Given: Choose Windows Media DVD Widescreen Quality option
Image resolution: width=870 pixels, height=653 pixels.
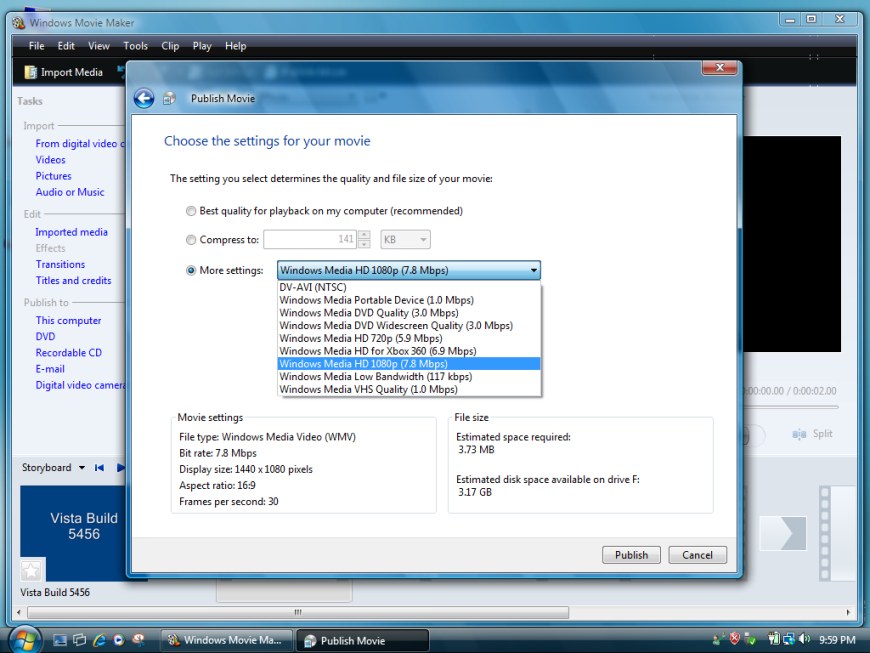Looking at the screenshot, I should [x=409, y=326].
